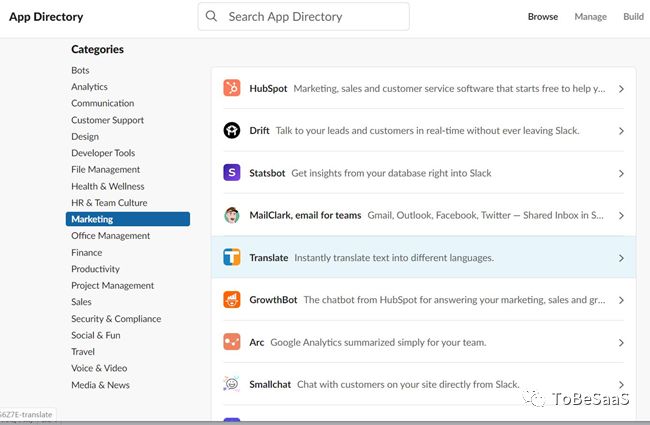
Task: Click the Statsbot app name
Action: (x=267, y=173)
